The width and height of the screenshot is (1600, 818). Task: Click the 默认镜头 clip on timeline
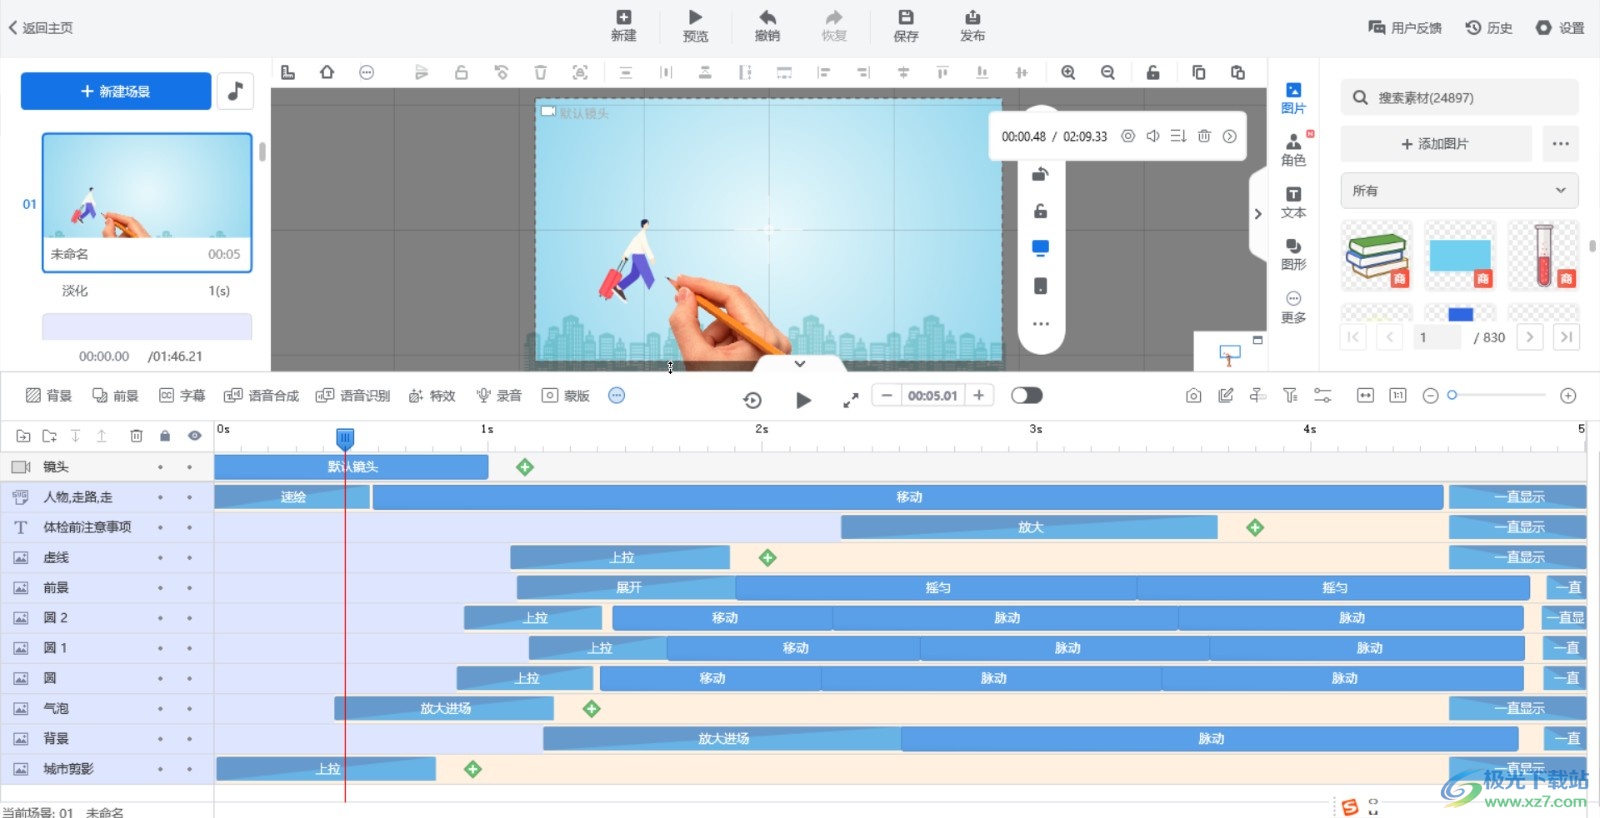pos(351,467)
